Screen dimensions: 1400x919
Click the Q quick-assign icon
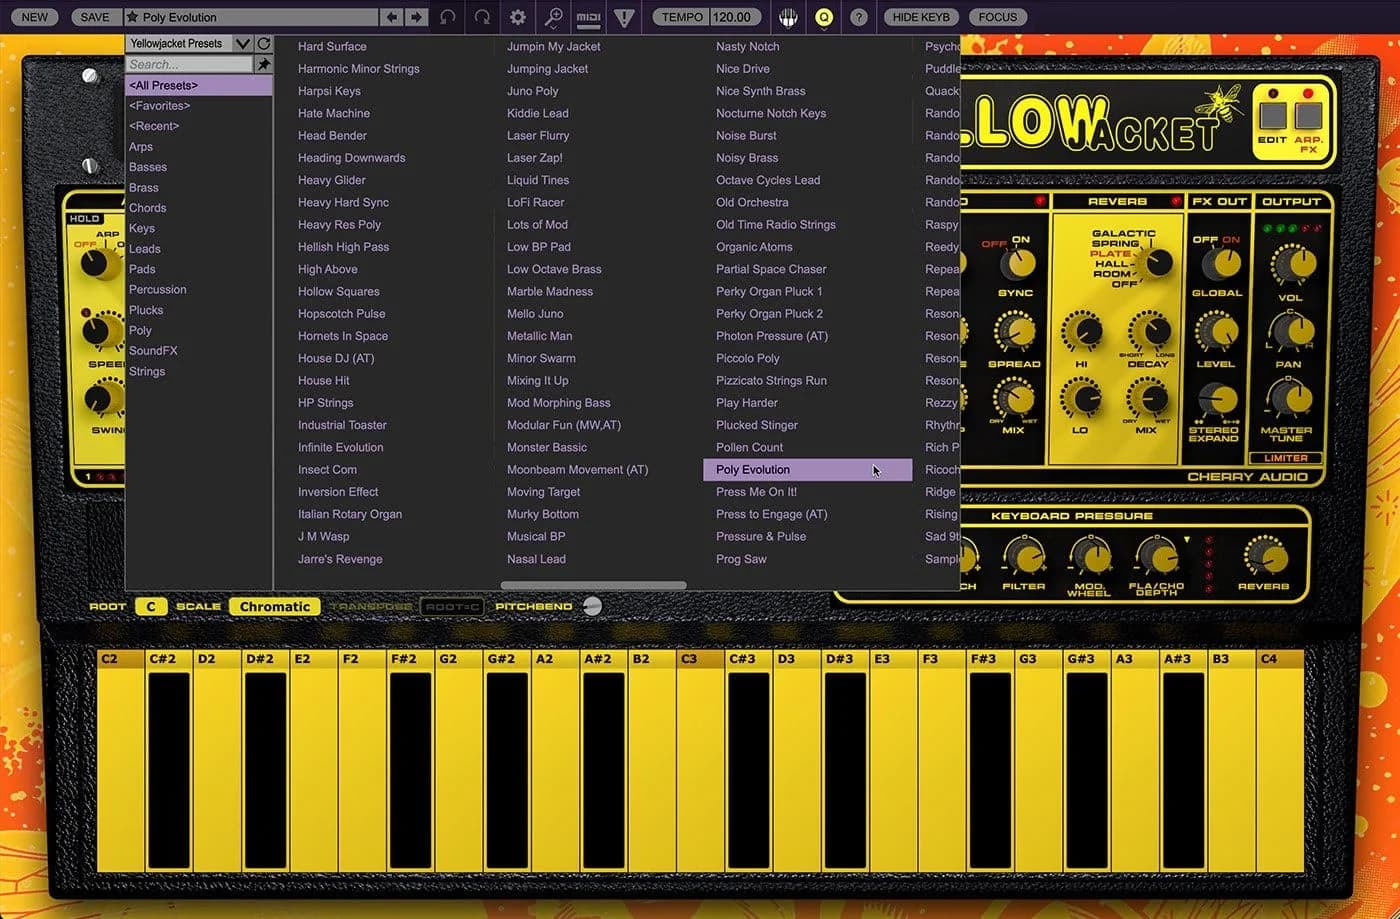[823, 17]
